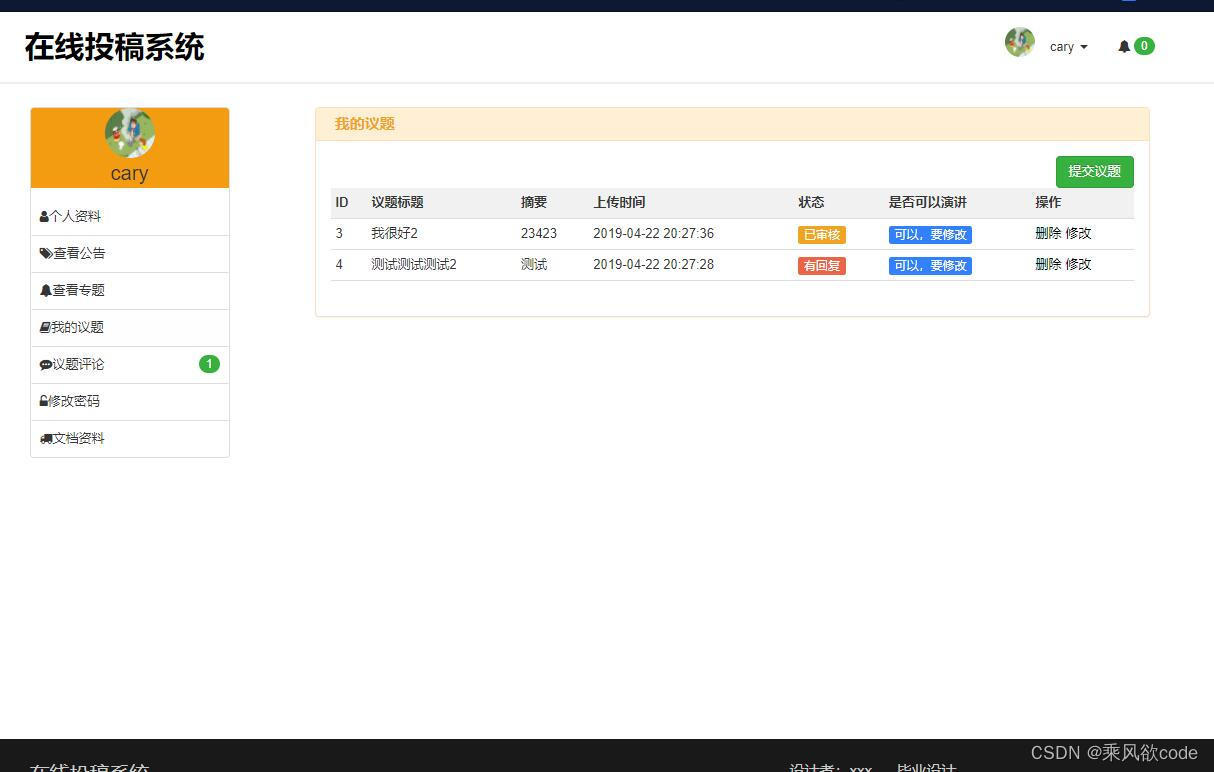Image resolution: width=1214 pixels, height=772 pixels.
Task: Click 可以，要修改 label in row 4
Action: coord(930,266)
